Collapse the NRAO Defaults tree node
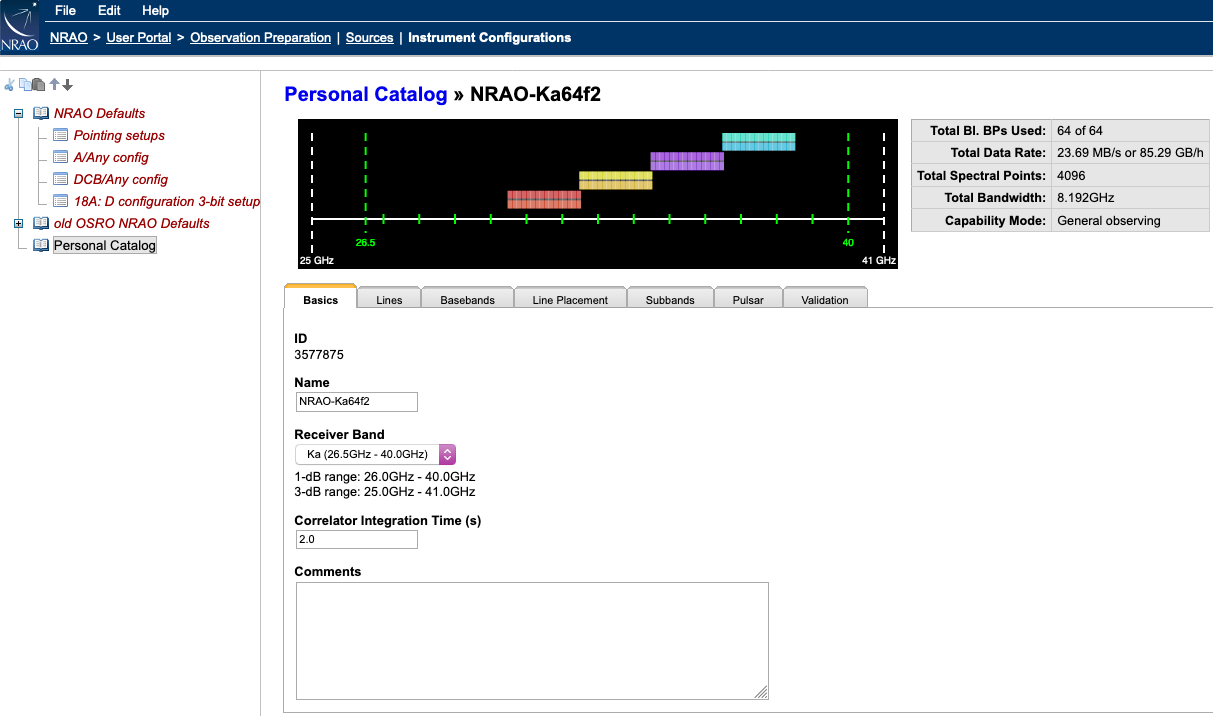 coord(18,113)
